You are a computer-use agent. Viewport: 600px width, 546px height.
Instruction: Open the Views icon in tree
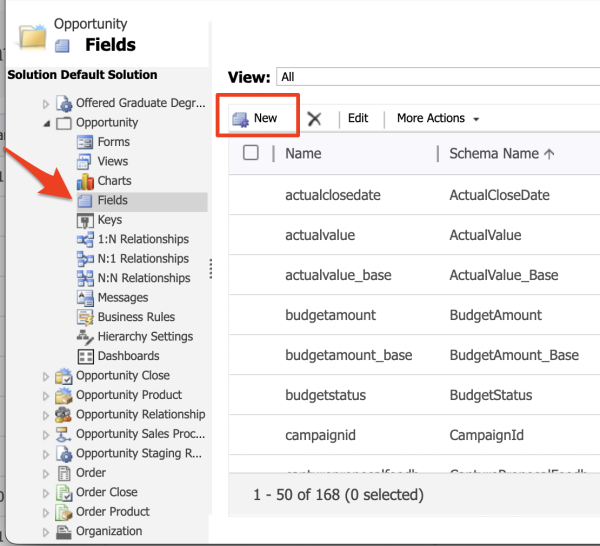click(x=85, y=161)
